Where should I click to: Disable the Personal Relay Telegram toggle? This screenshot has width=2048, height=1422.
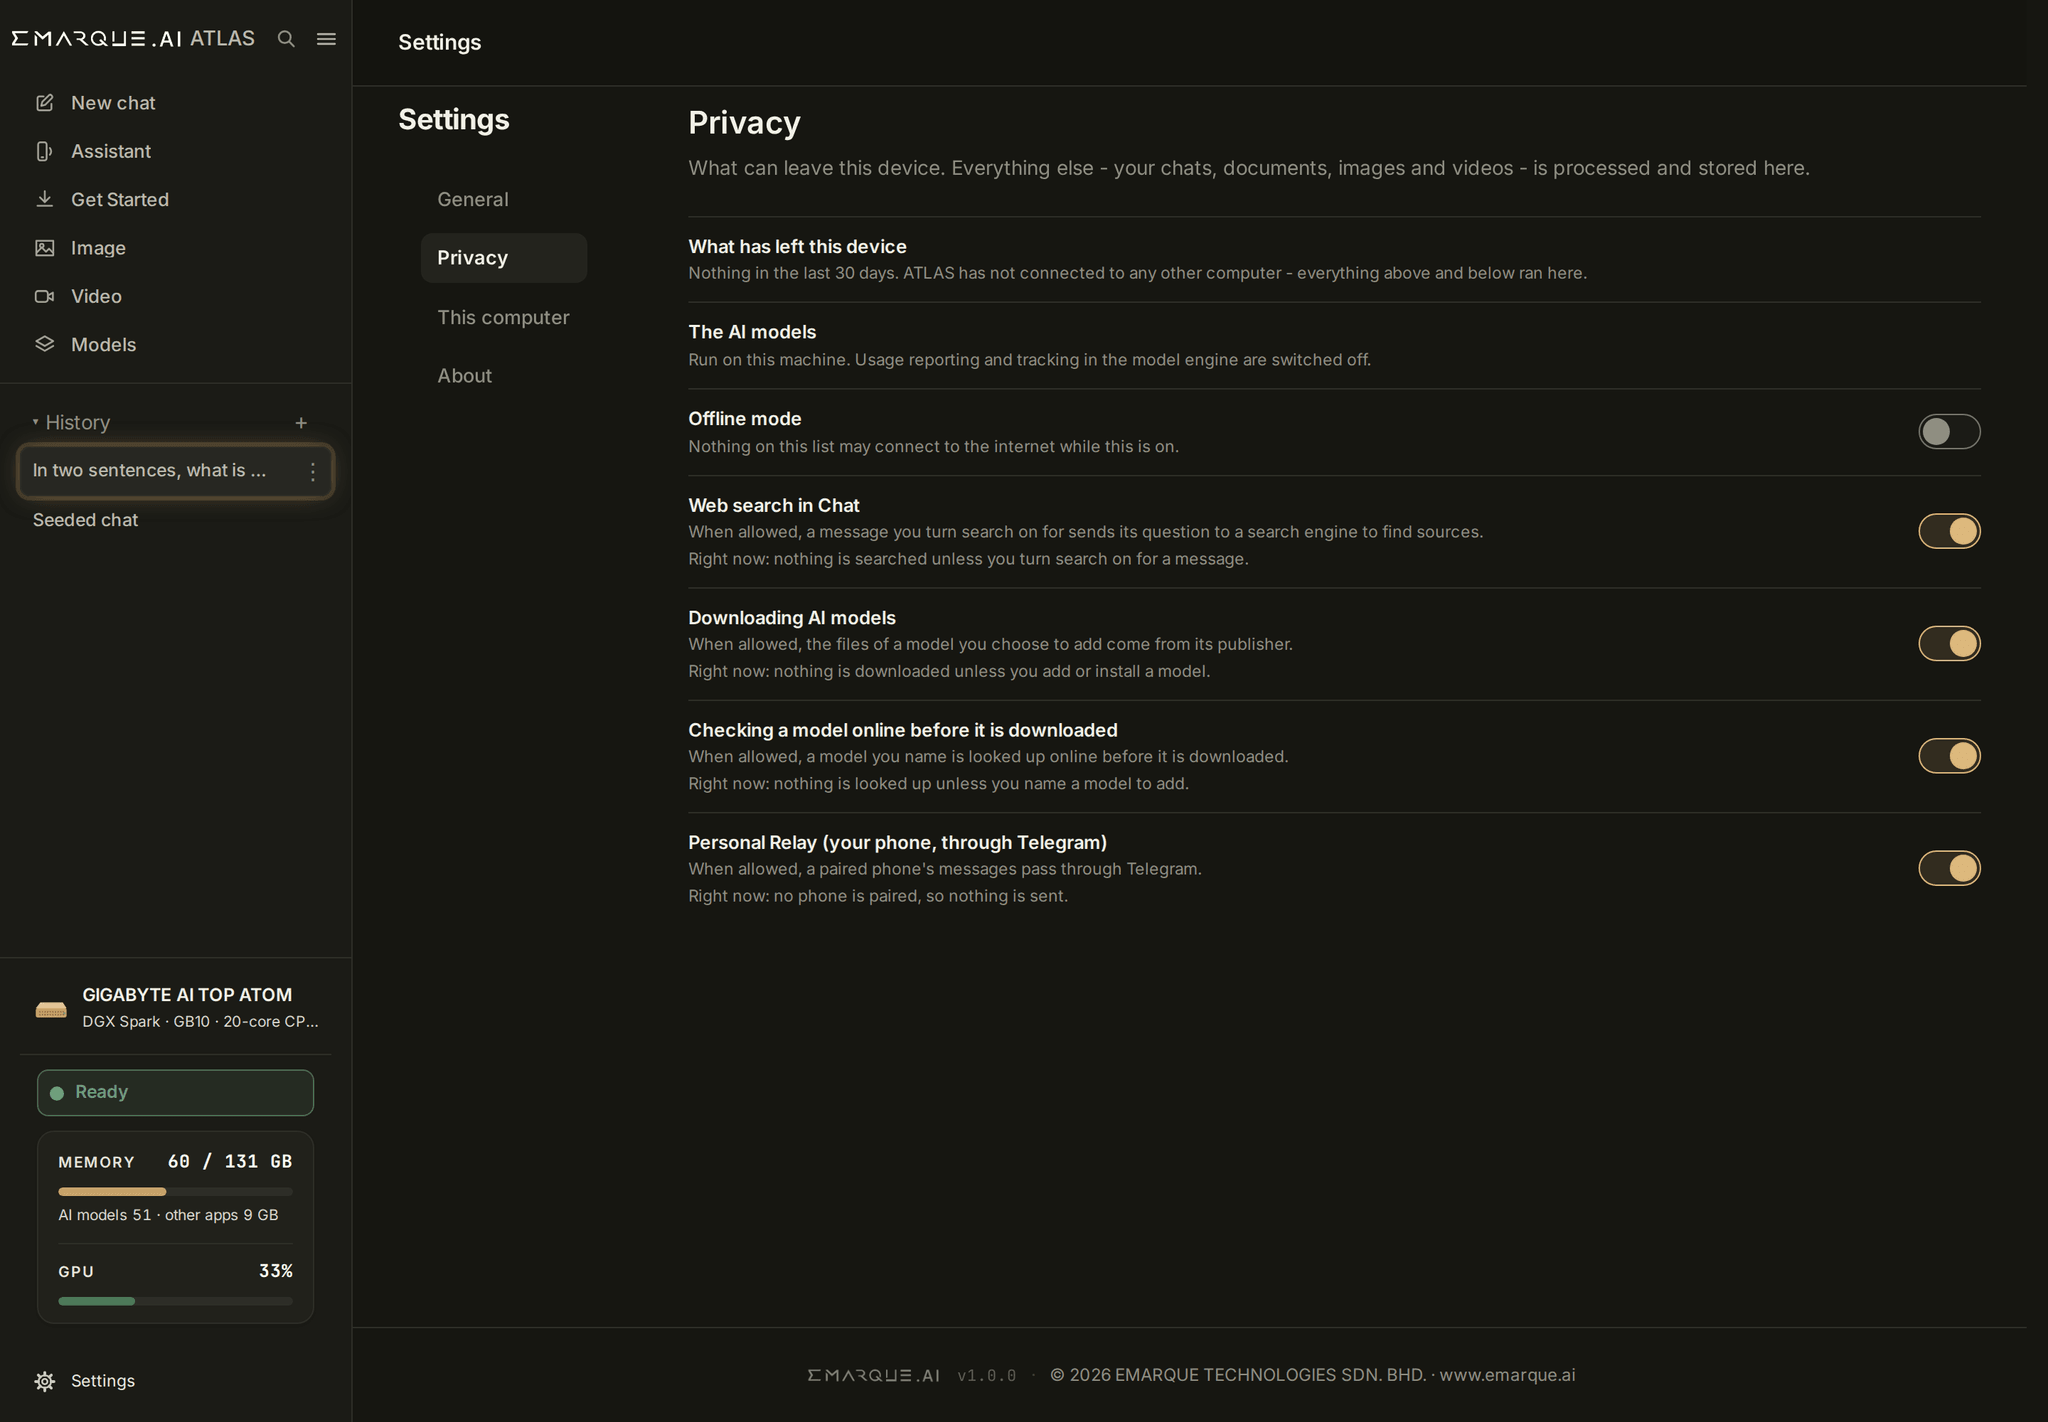point(1949,868)
